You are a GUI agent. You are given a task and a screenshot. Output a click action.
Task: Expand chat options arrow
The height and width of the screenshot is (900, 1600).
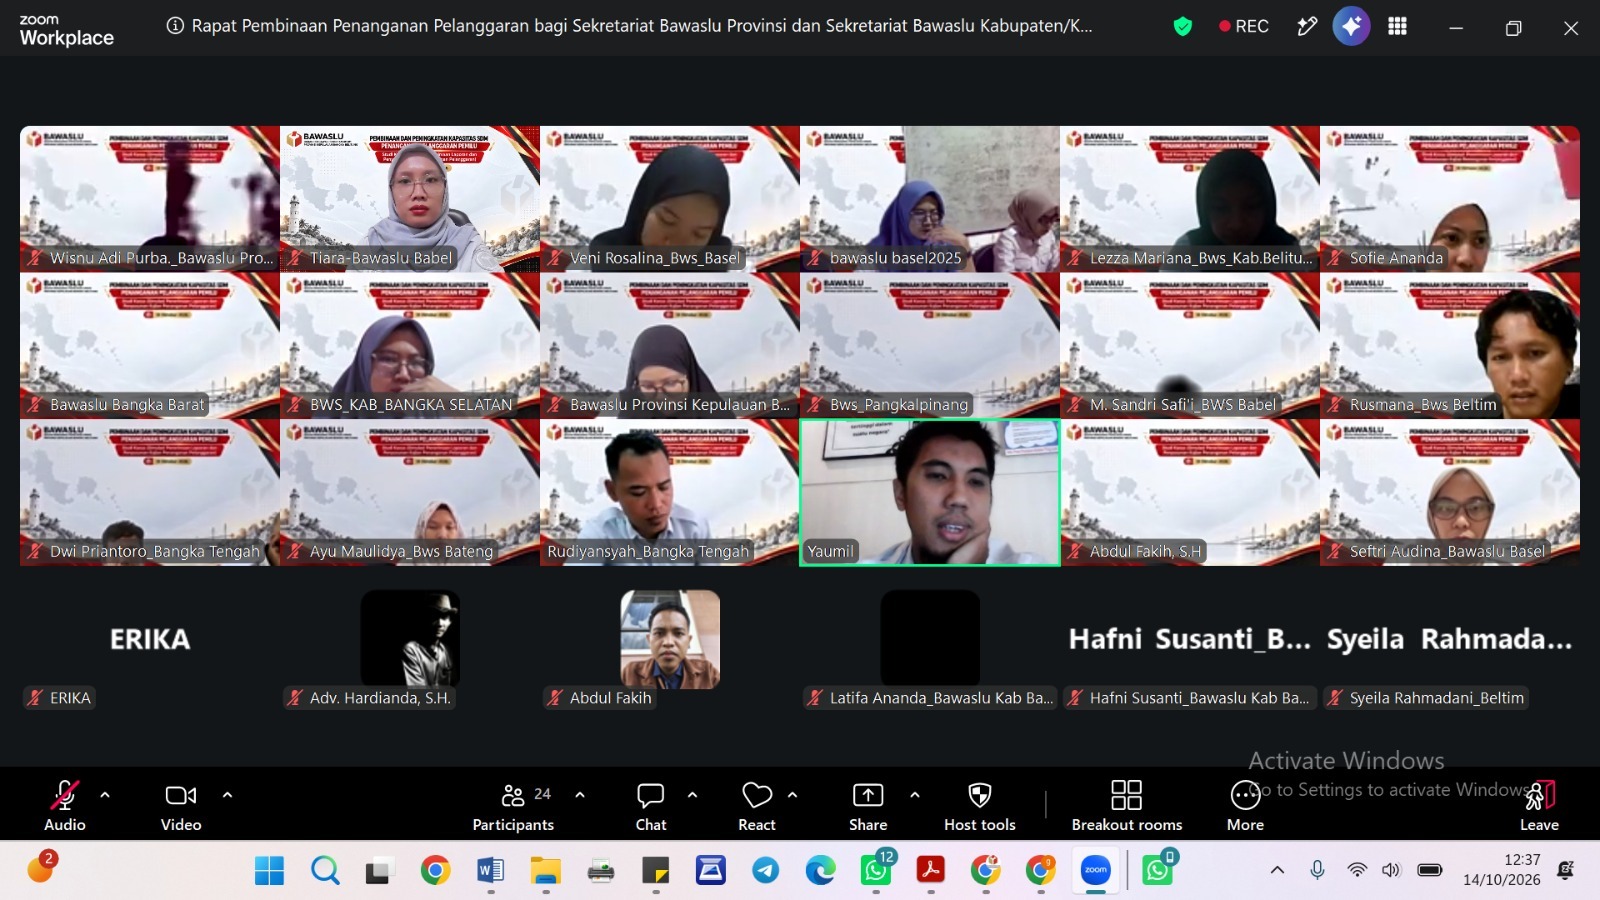pos(692,795)
